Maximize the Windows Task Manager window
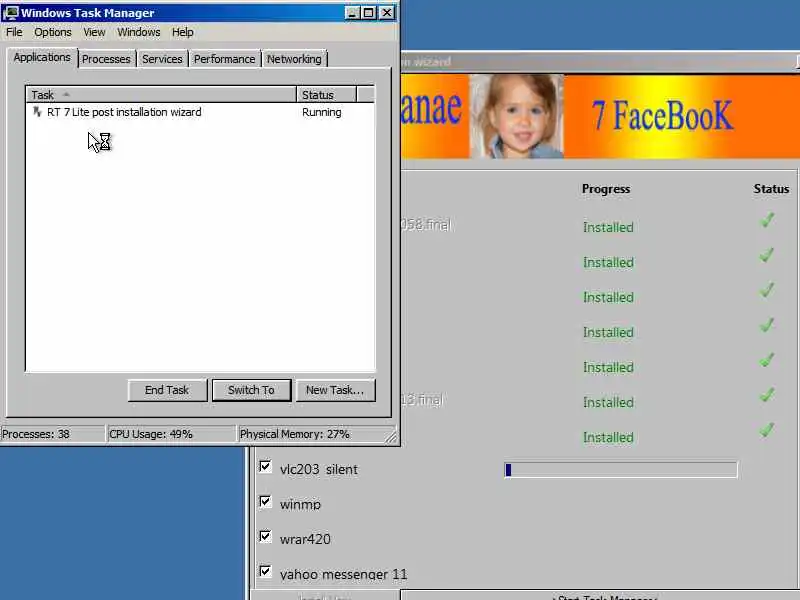This screenshot has height=600, width=800. [x=368, y=13]
